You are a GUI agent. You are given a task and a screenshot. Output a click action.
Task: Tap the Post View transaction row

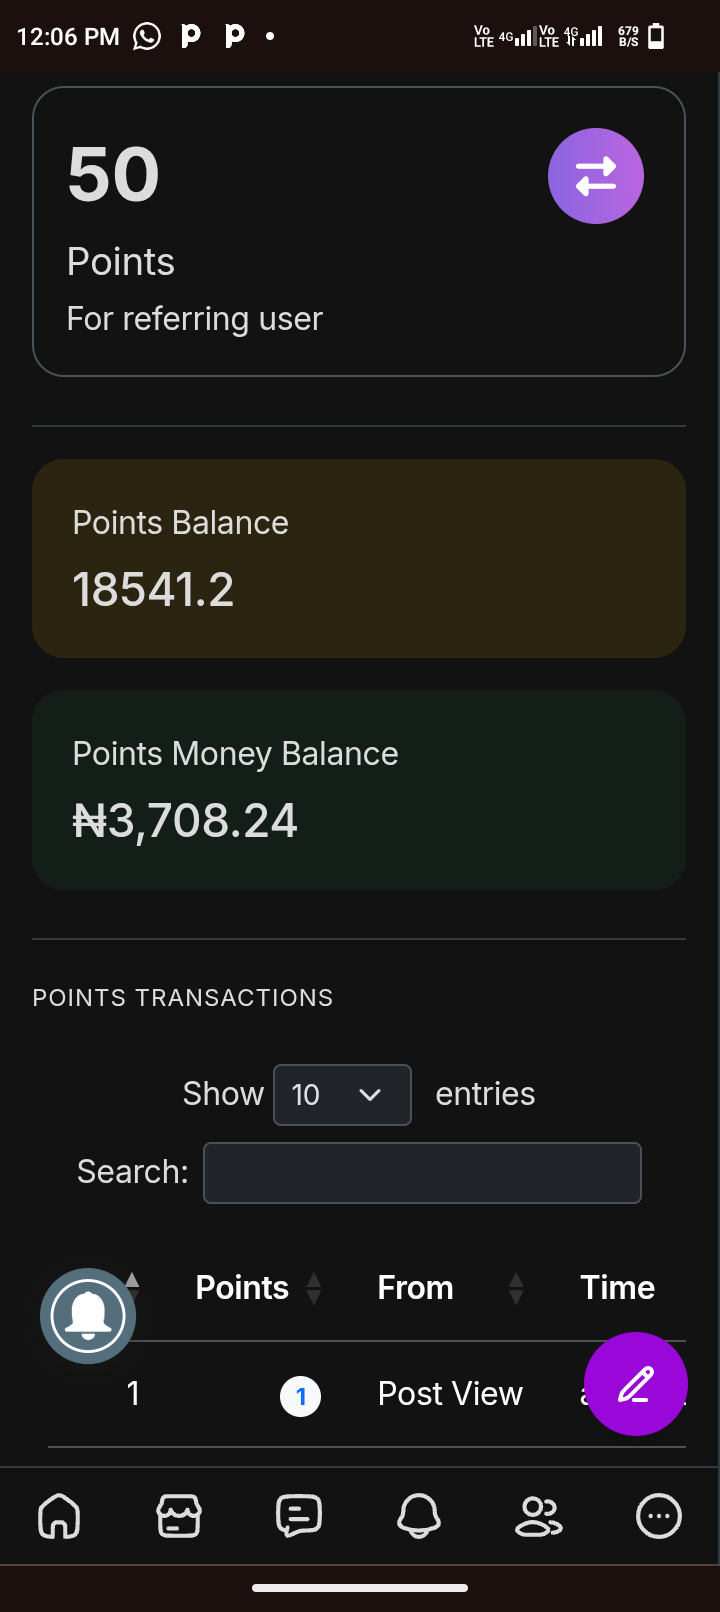[x=450, y=1394]
